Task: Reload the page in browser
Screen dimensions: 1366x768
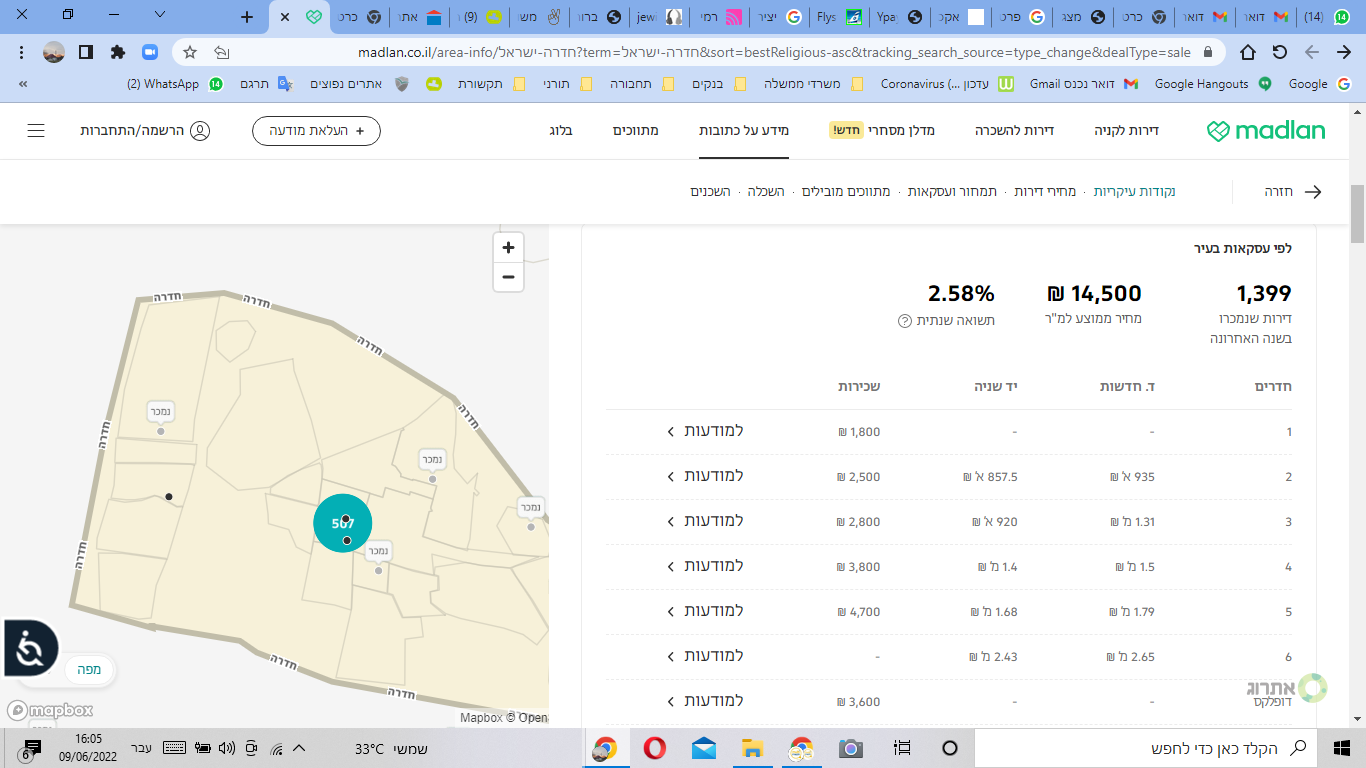Action: [x=1279, y=52]
